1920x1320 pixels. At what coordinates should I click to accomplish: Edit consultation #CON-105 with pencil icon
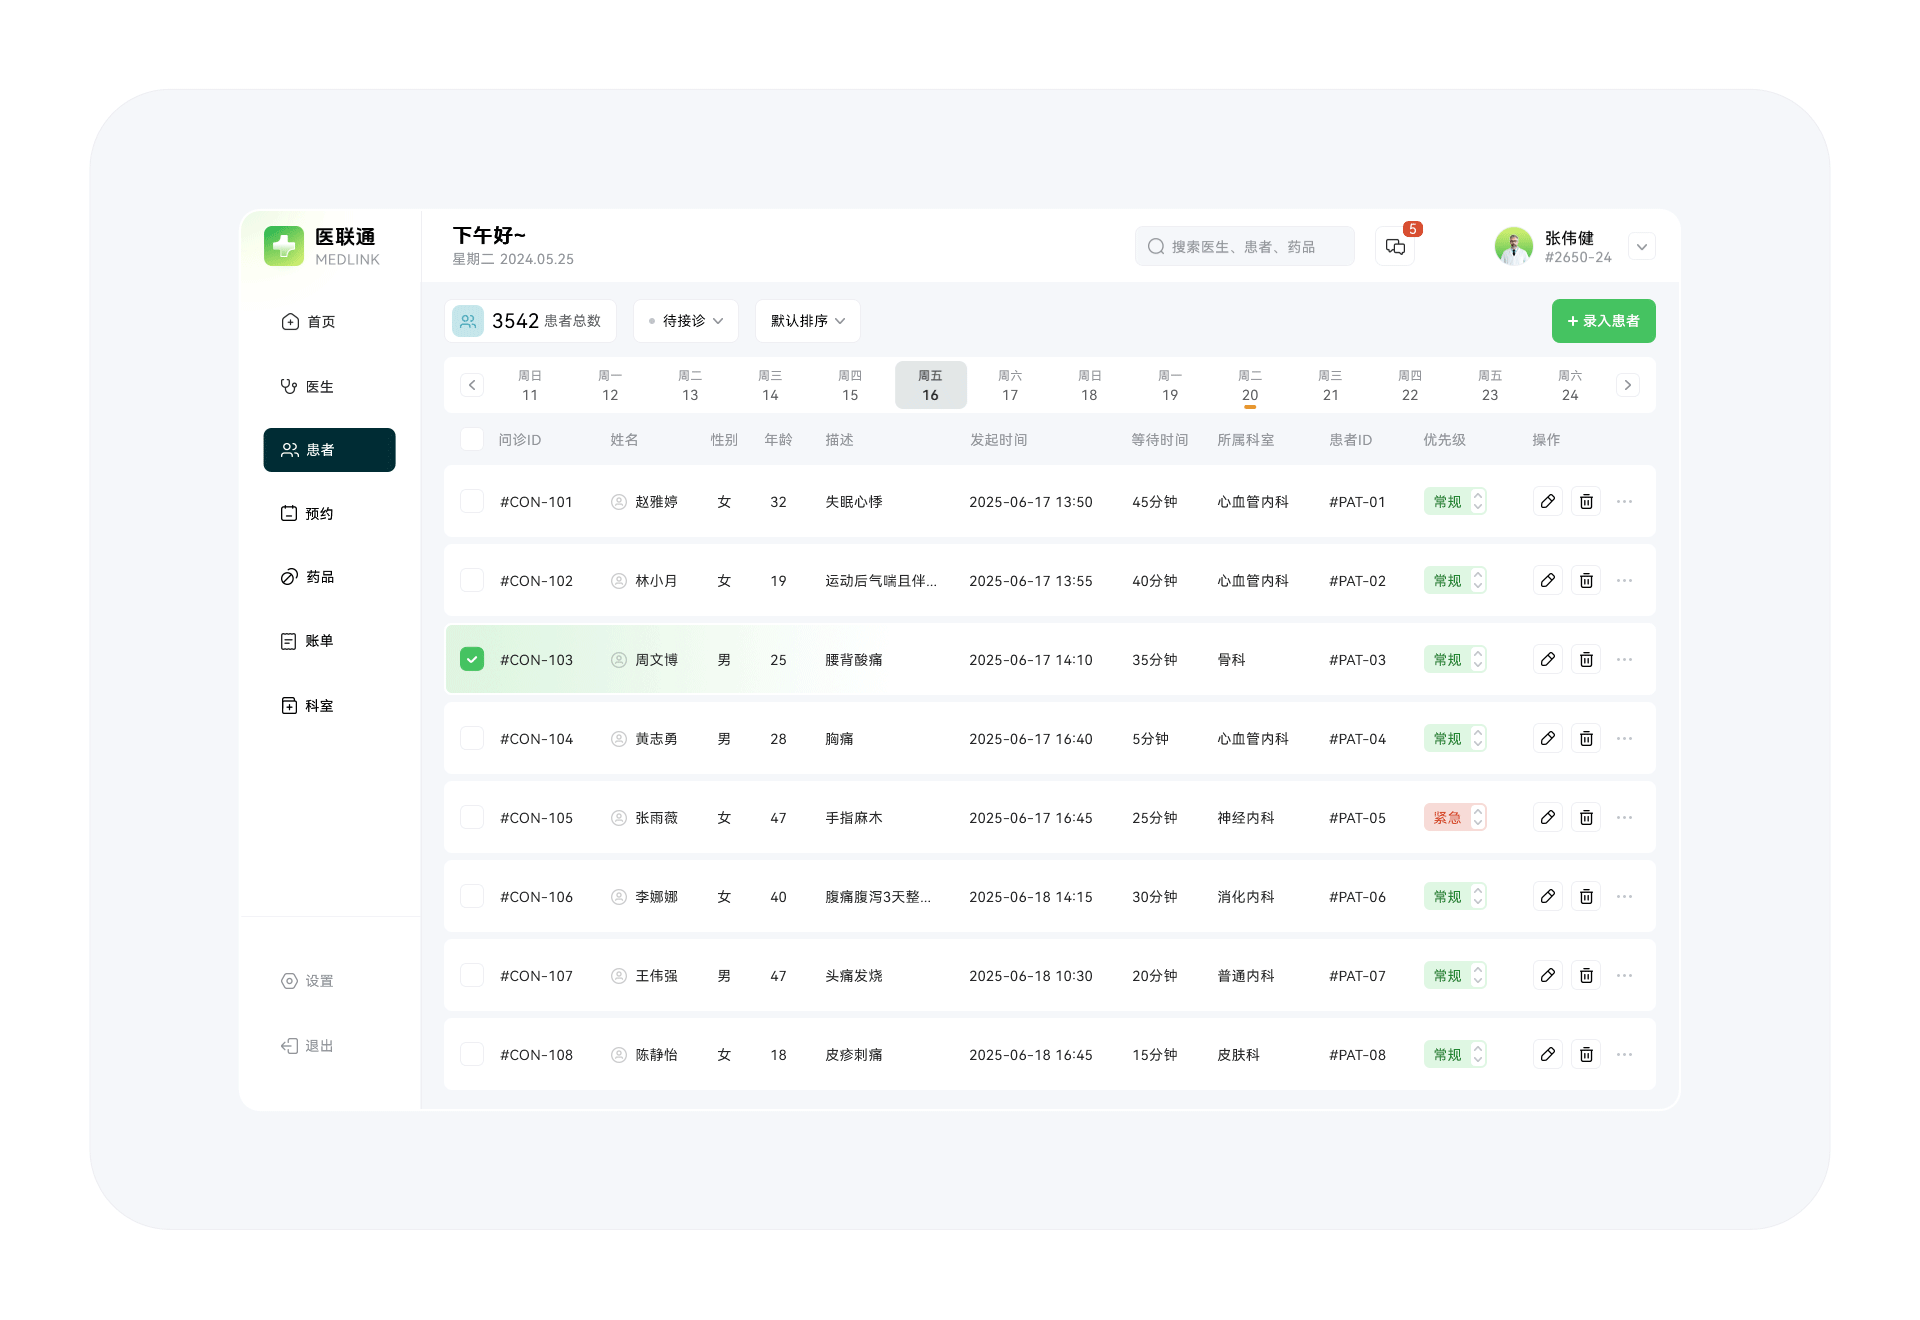click(1547, 817)
